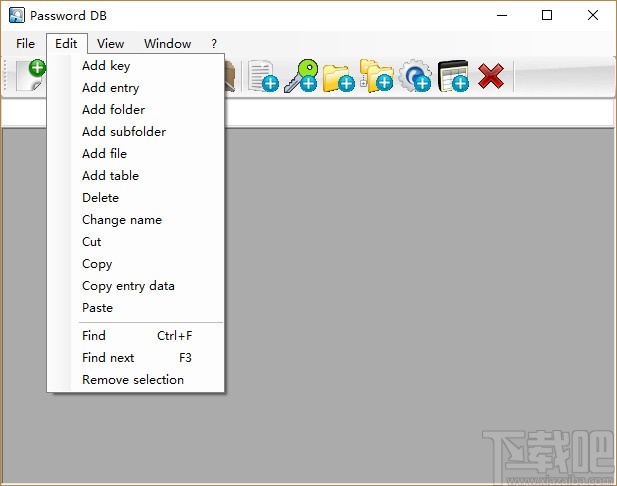Screen dimensions: 617x486
Task: Open the question mark help menu
Action: pyautogui.click(x=214, y=43)
